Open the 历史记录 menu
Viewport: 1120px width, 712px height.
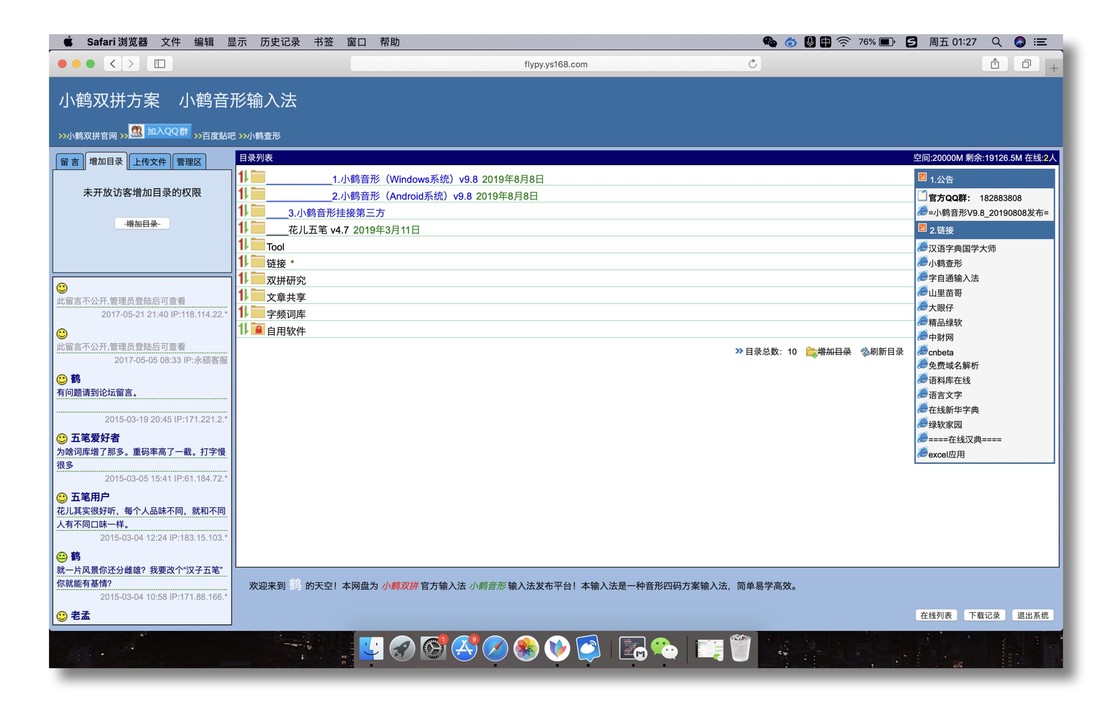279,42
